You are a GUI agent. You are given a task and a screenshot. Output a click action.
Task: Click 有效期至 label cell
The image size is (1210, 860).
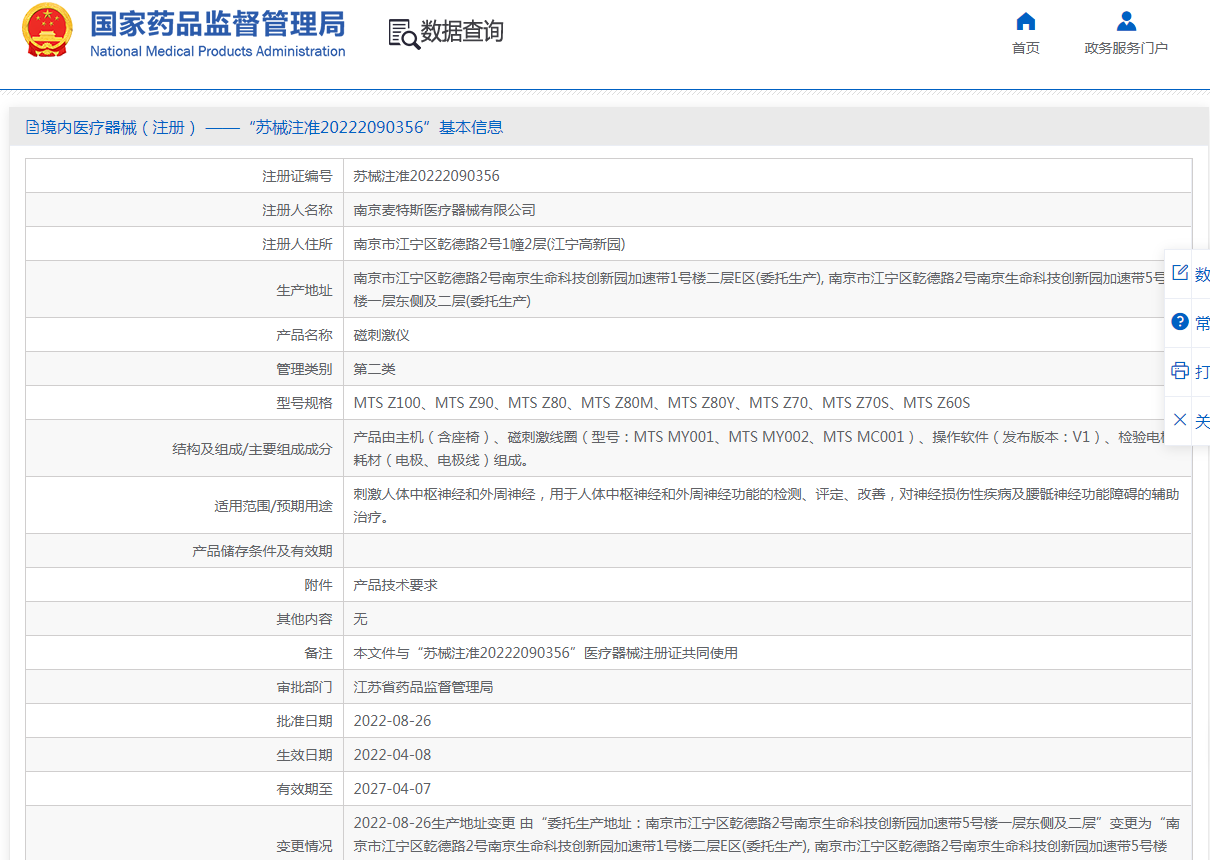point(185,789)
